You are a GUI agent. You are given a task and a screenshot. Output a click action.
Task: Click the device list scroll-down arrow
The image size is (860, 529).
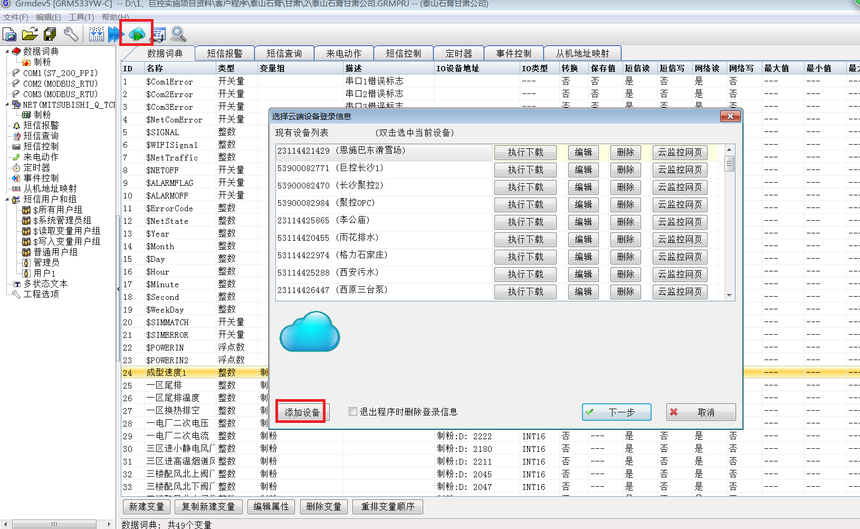[729, 295]
